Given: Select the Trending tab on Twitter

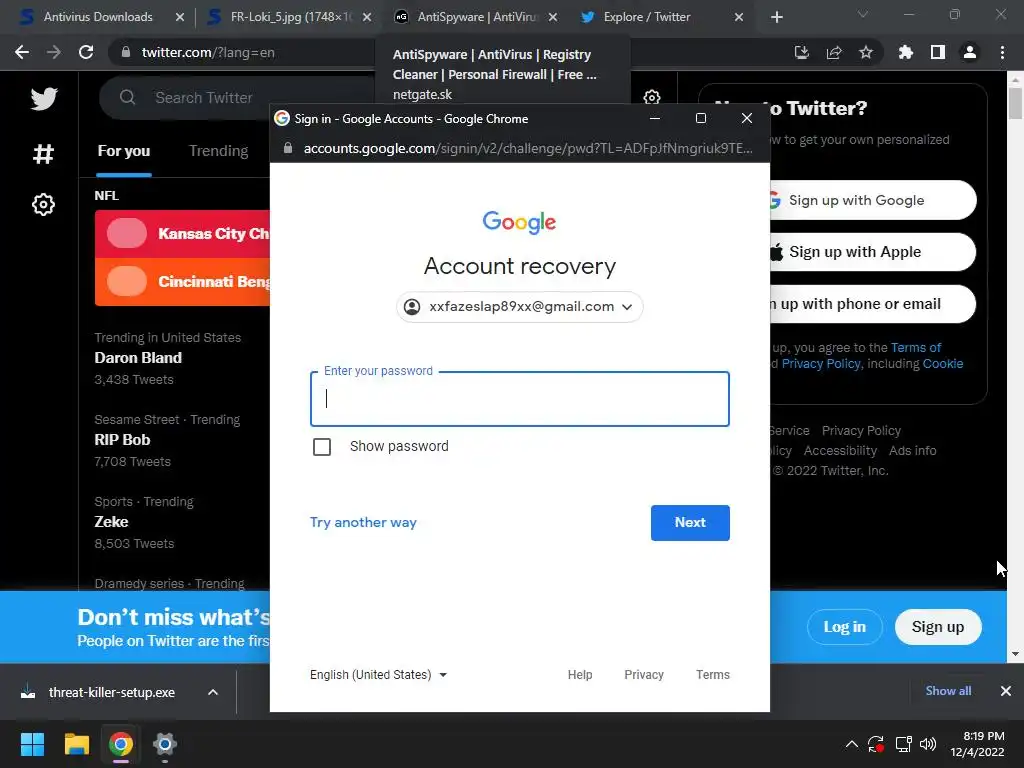Looking at the screenshot, I should (219, 151).
